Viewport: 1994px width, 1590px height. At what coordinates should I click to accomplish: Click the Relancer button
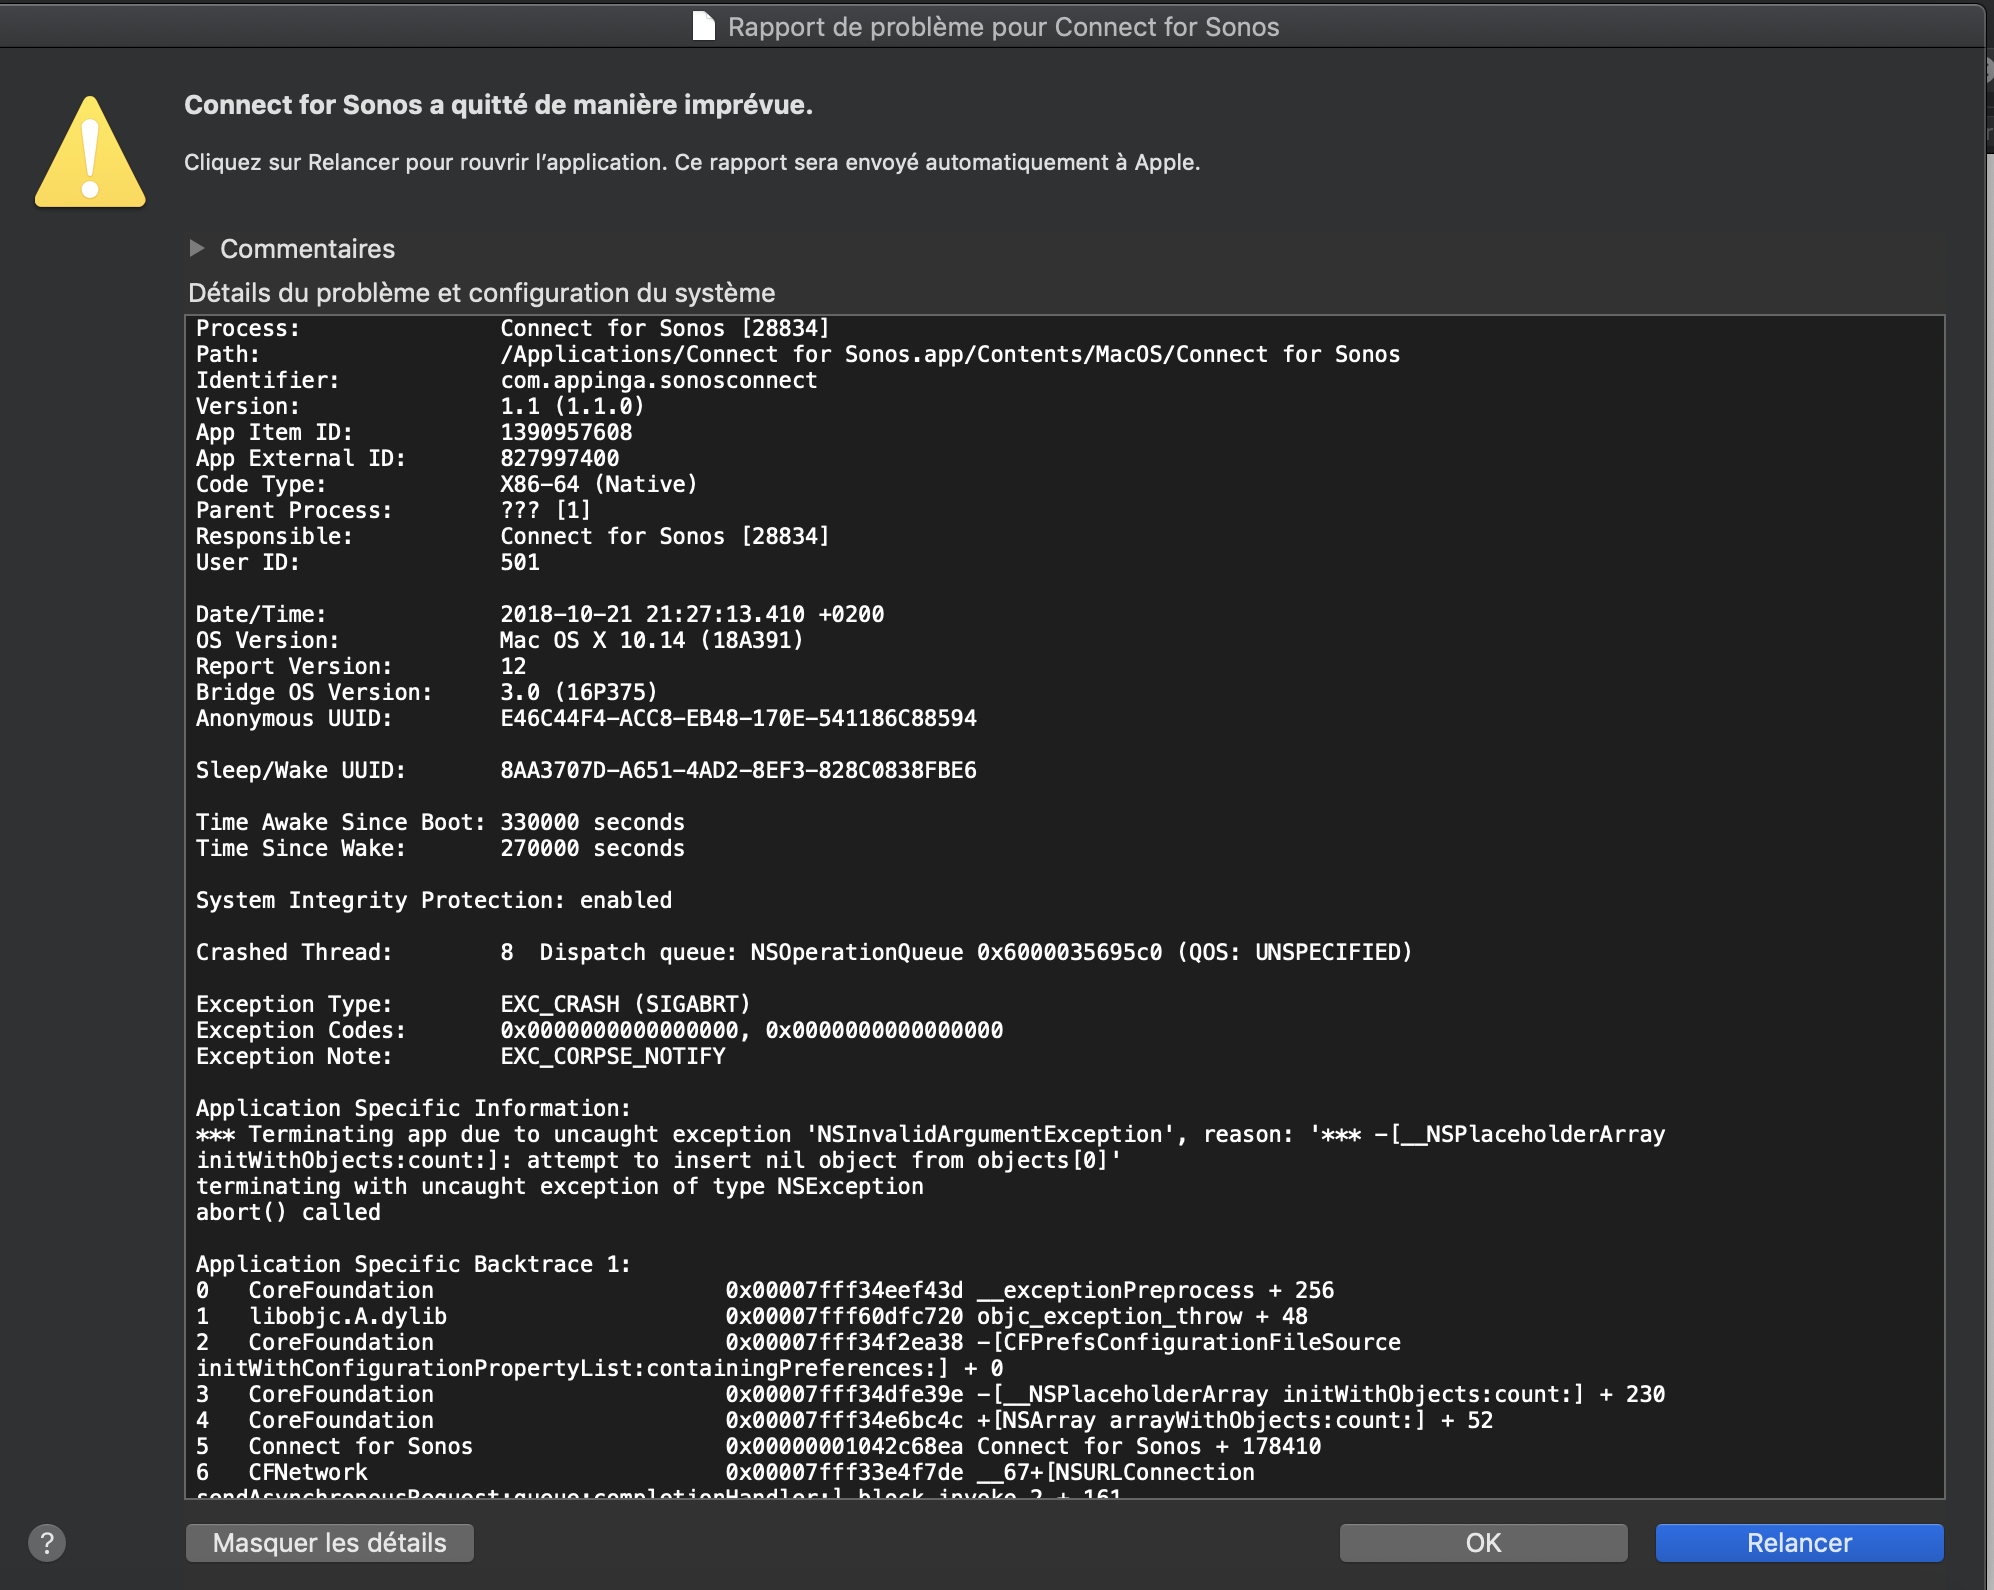coord(1799,1543)
